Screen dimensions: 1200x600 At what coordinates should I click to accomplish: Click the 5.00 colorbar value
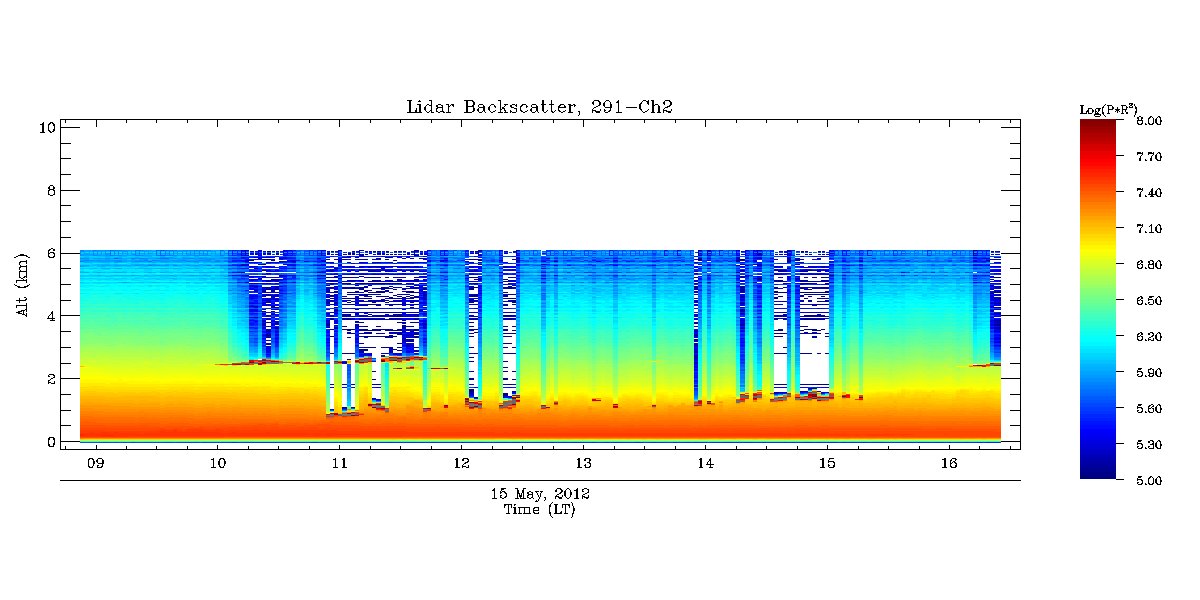point(1147,481)
